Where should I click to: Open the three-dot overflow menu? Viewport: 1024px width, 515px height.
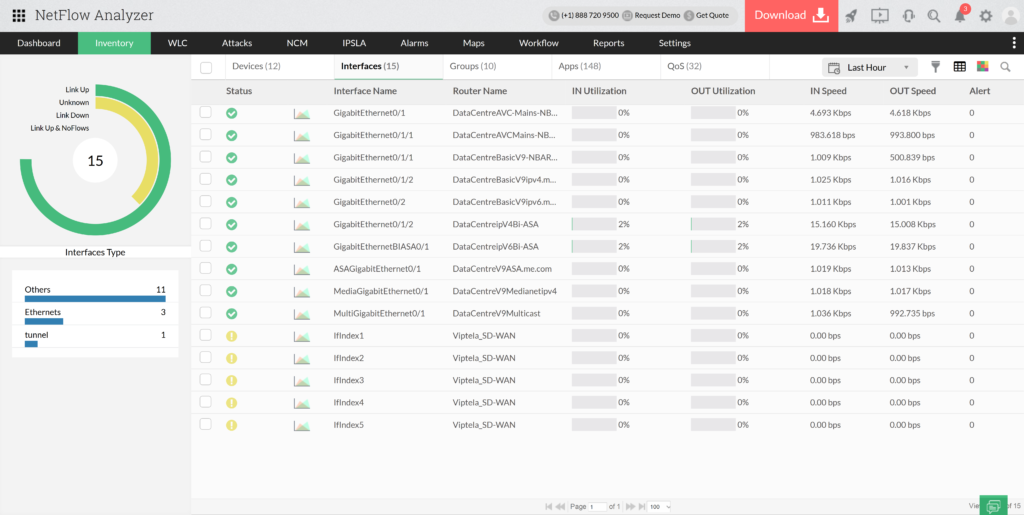tap(1013, 43)
